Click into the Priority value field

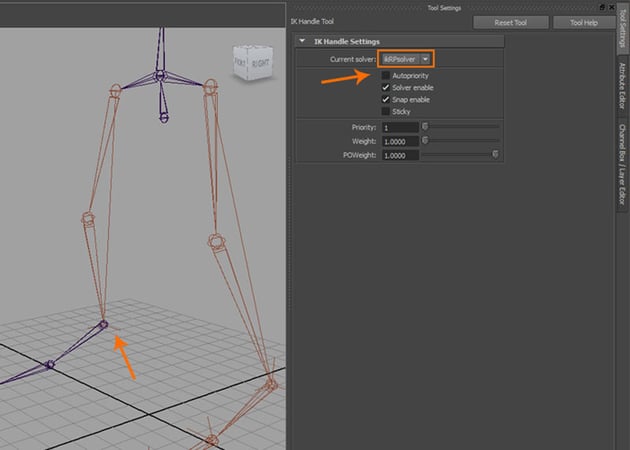coord(398,128)
